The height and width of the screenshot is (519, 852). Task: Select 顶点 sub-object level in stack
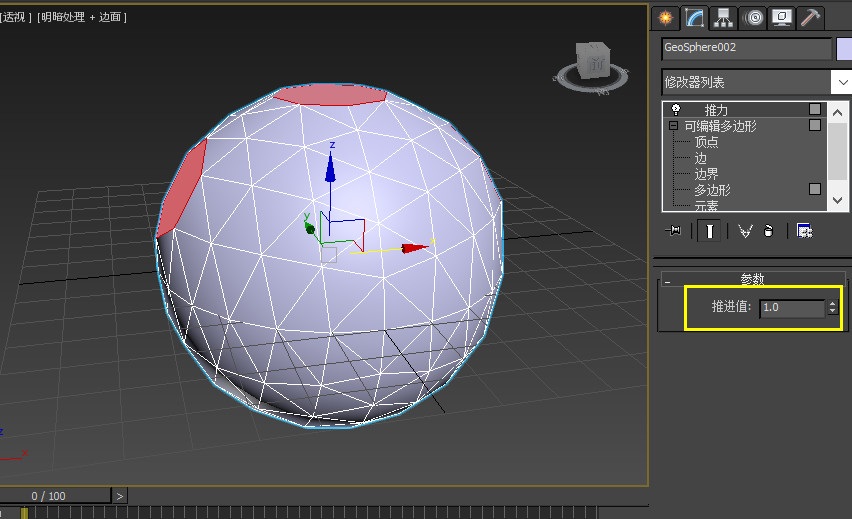(x=706, y=142)
